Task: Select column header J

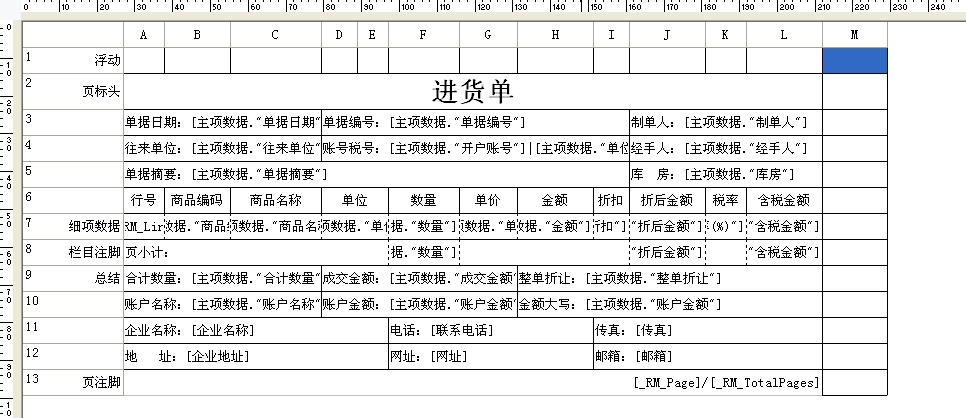Action: pos(667,35)
